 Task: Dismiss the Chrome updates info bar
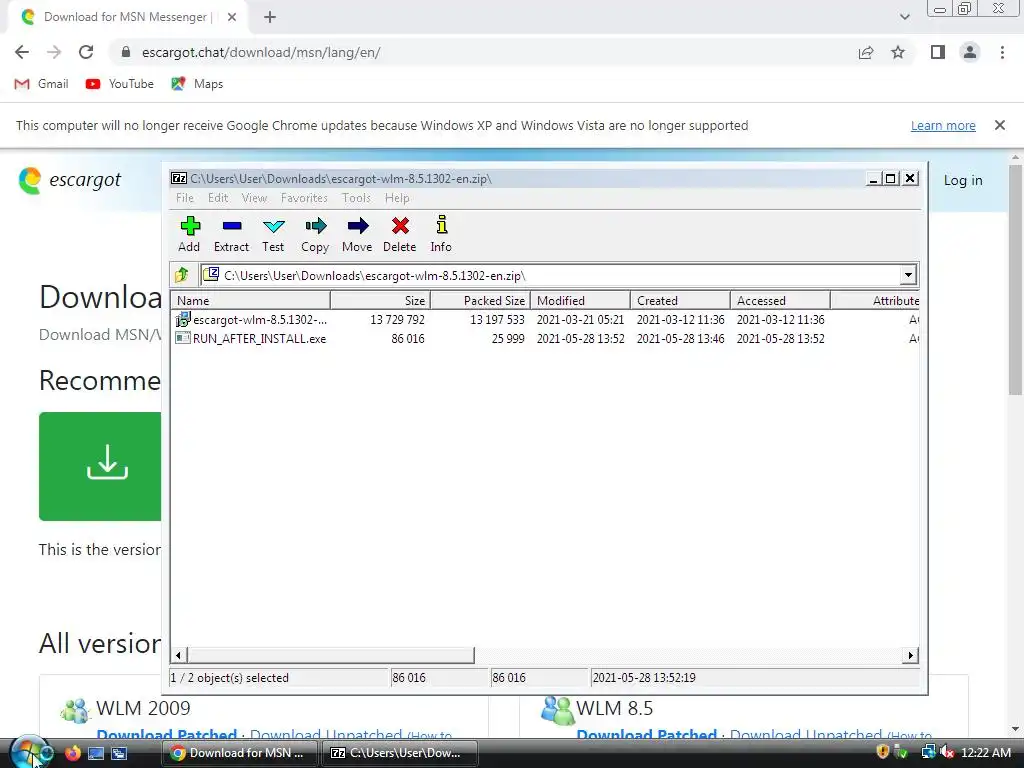[999, 125]
